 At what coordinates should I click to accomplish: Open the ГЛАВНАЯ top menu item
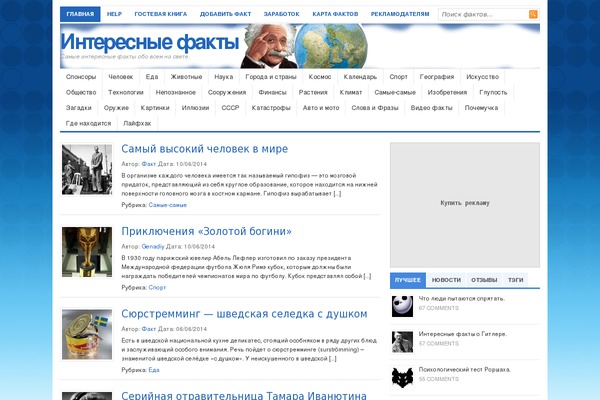point(80,14)
